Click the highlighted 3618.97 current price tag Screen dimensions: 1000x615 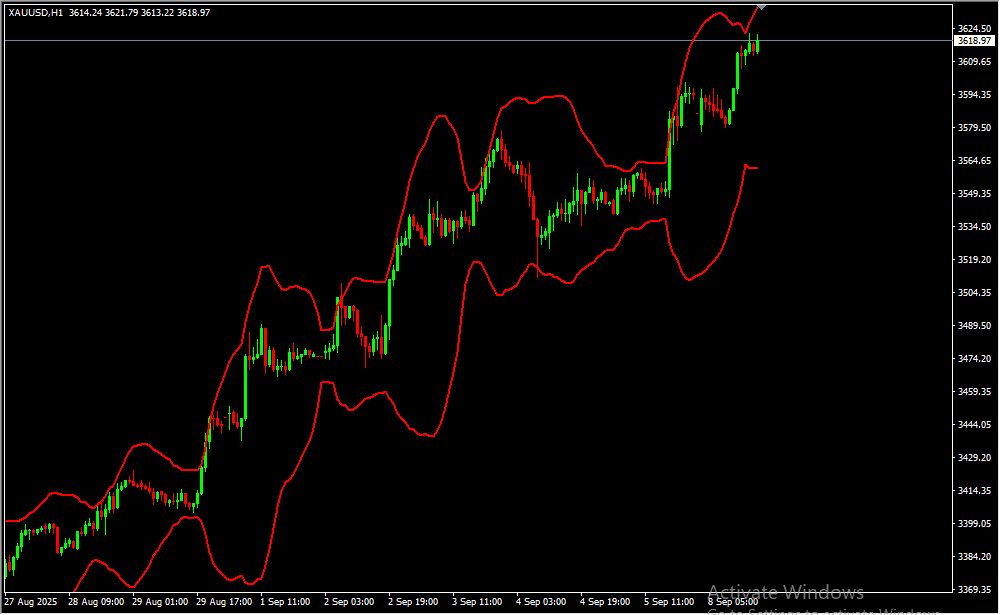(973, 41)
